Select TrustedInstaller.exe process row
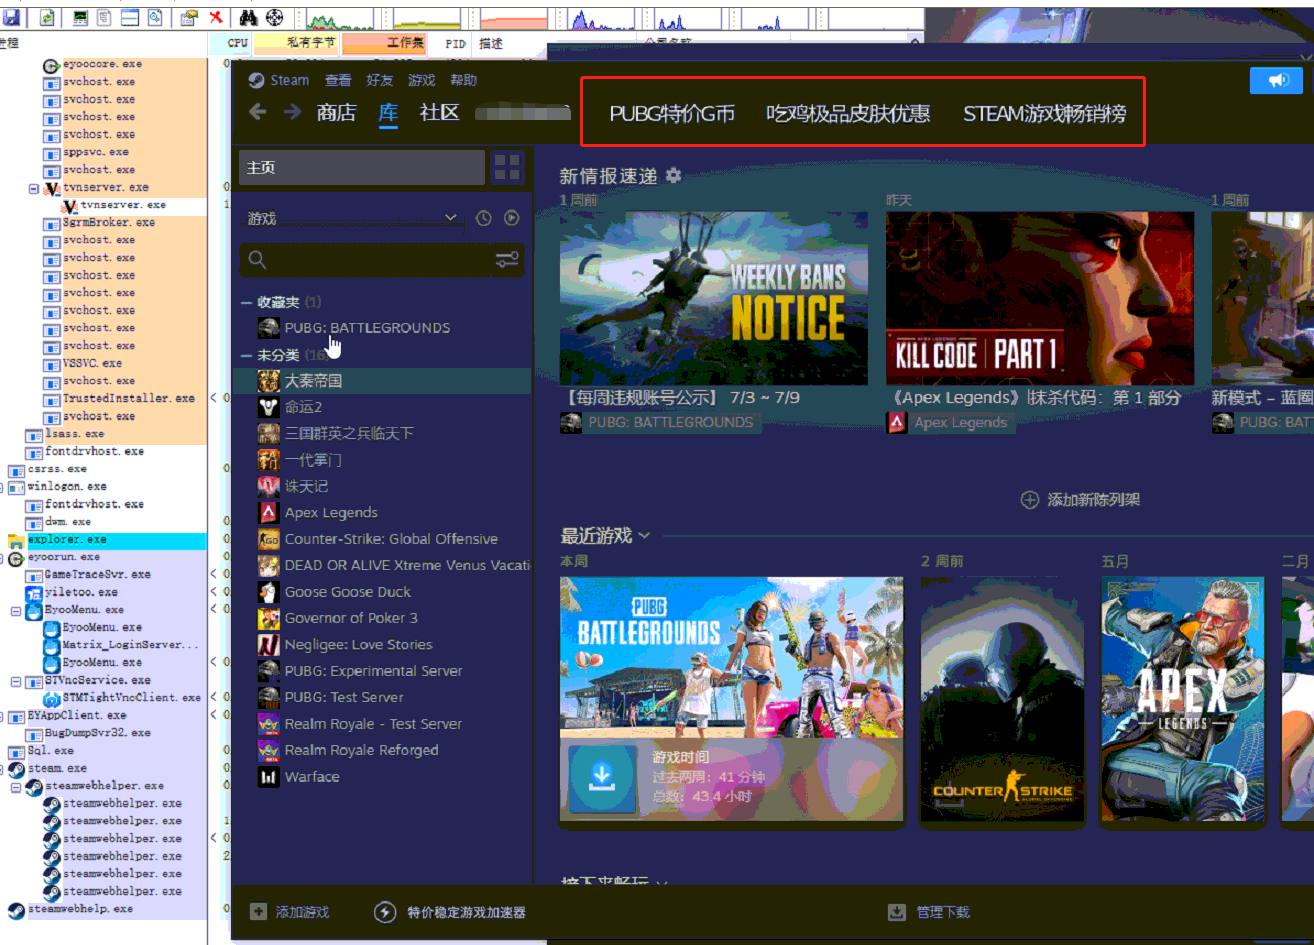 tap(129, 398)
